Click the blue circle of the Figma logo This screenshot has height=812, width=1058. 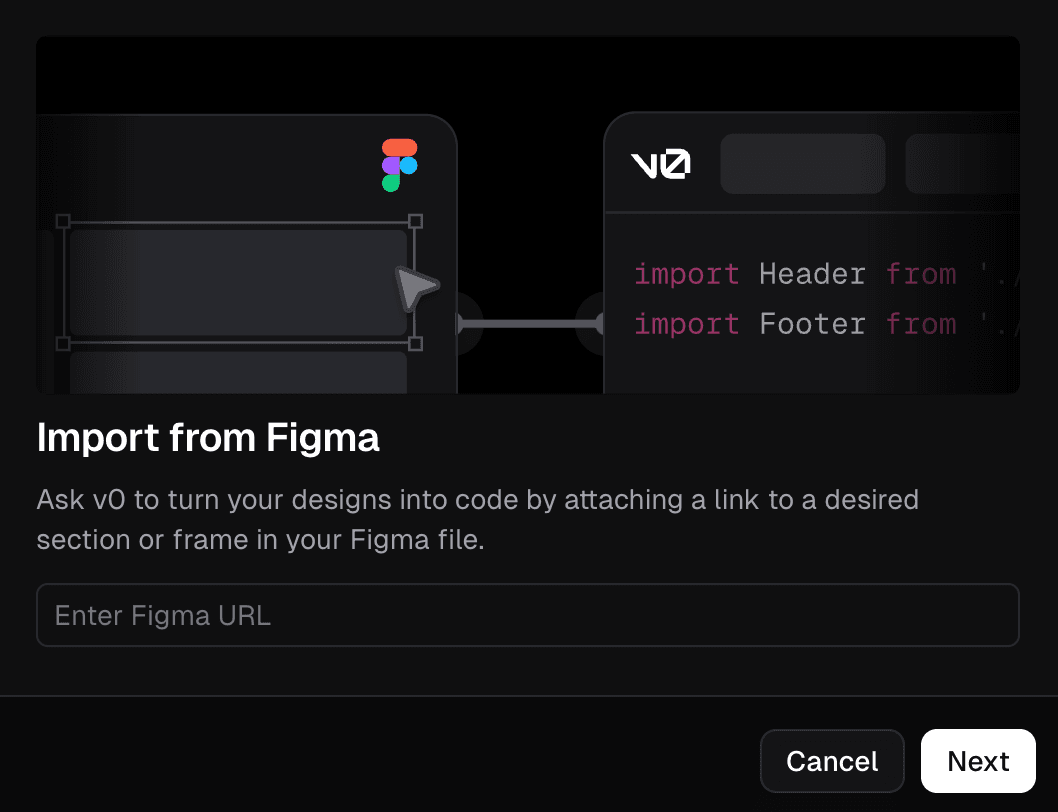408,165
